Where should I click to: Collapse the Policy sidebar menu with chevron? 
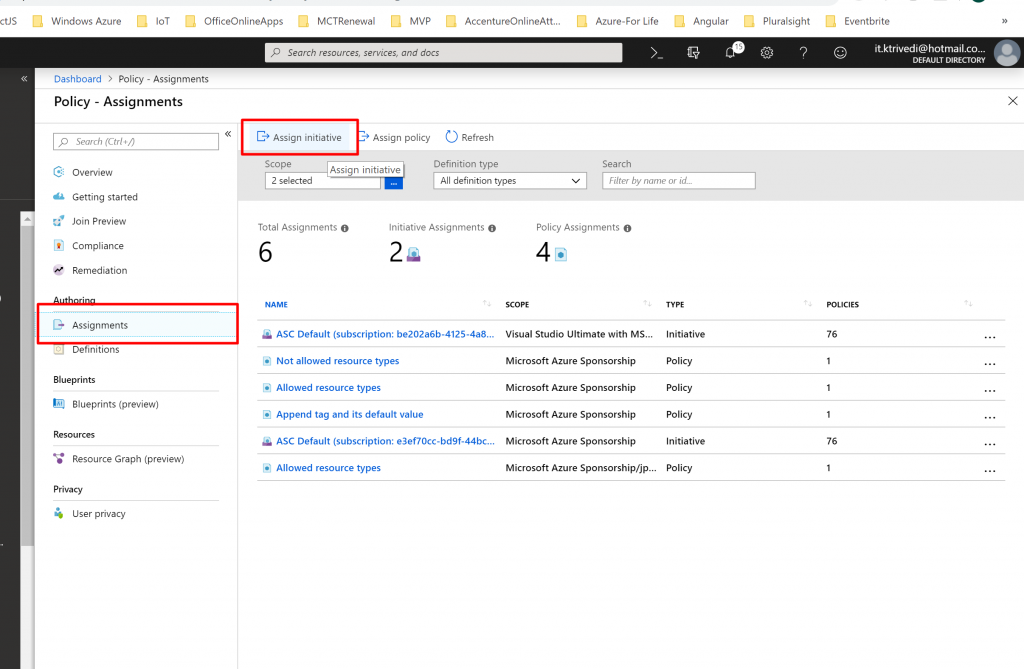[x=228, y=134]
